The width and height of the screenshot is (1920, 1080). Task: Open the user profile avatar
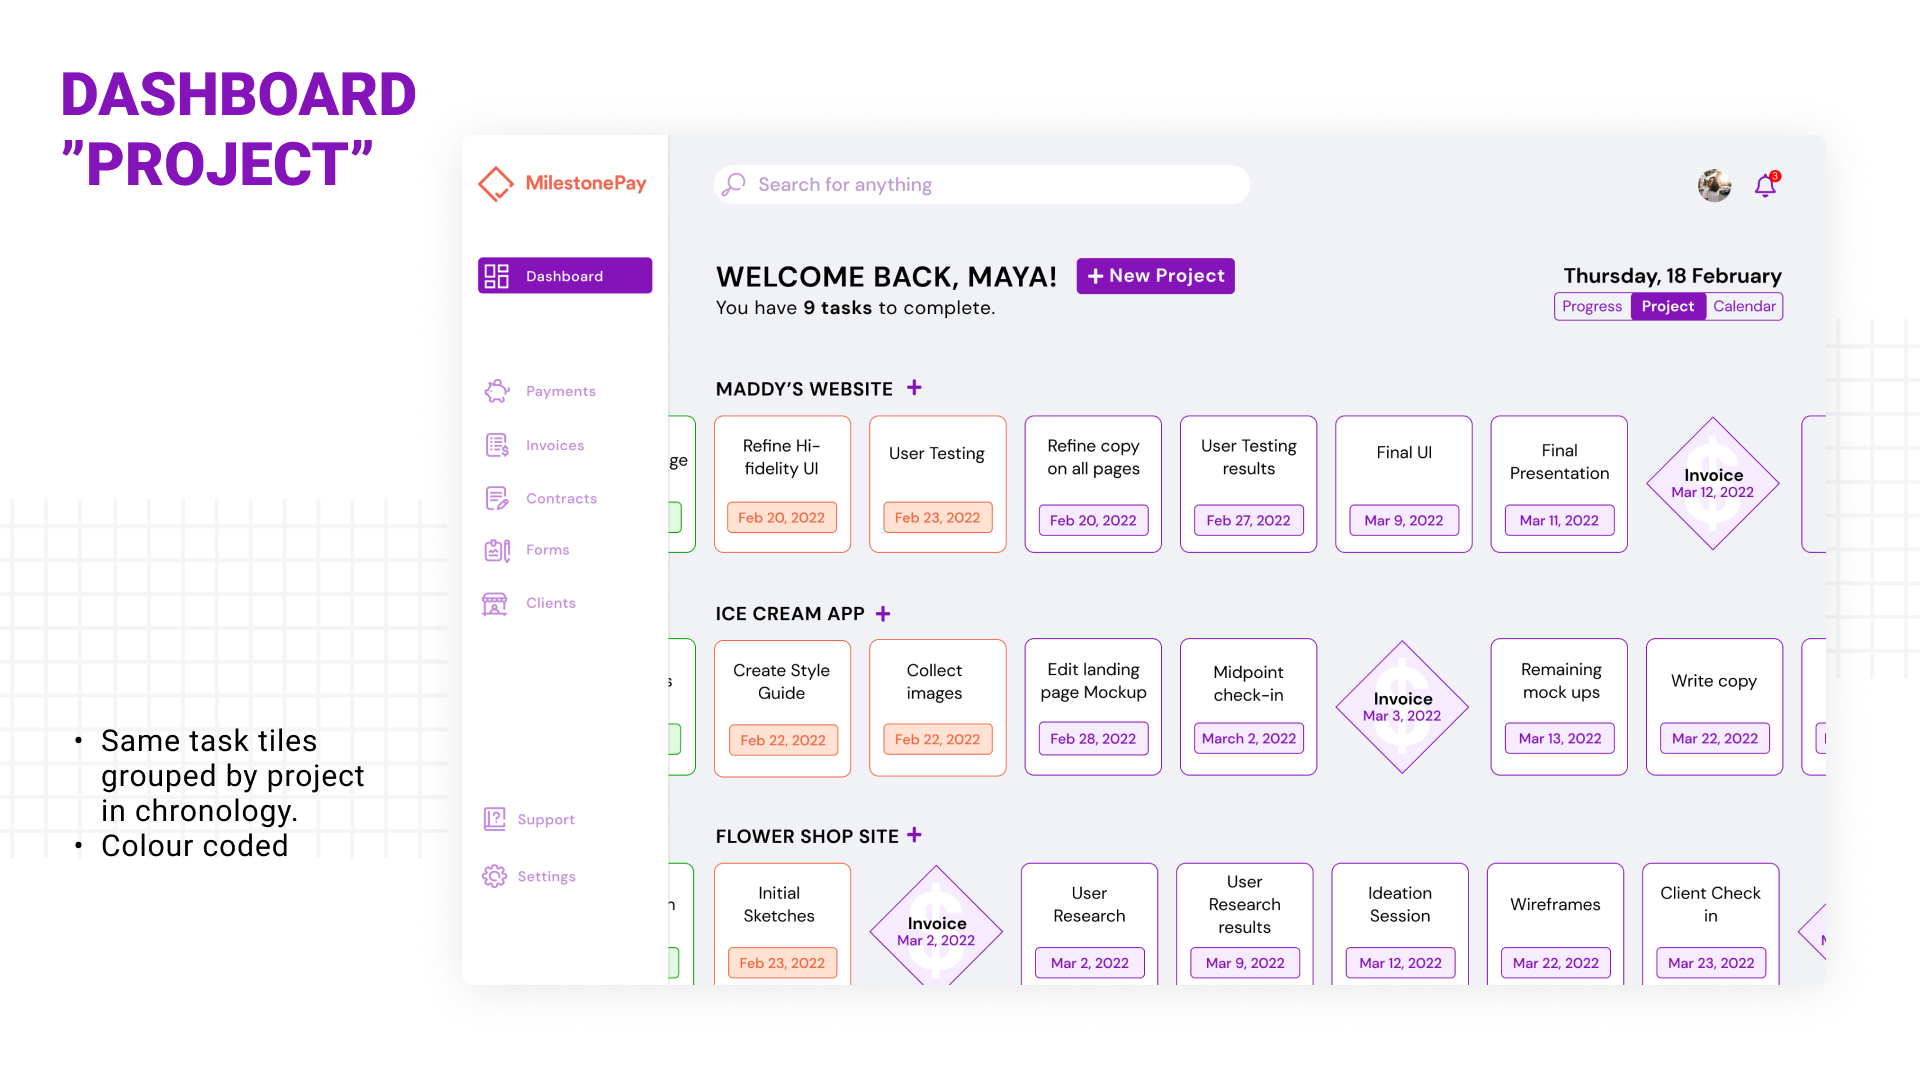(1714, 185)
